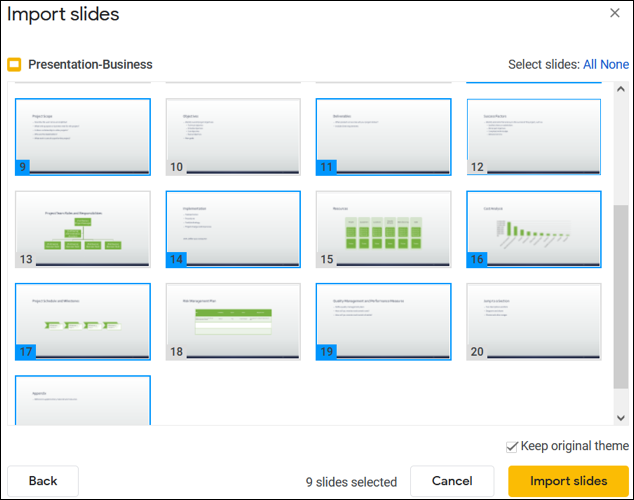
Task: Select slide 12 thumbnail
Action: (533, 137)
